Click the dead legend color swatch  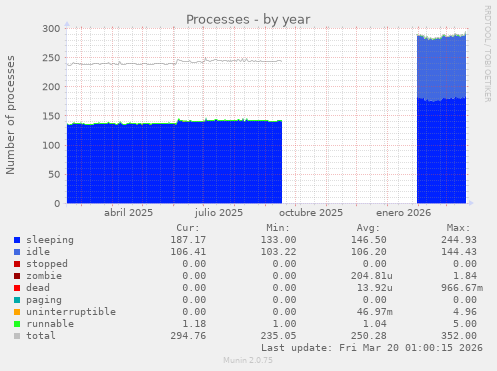[x=17, y=288]
